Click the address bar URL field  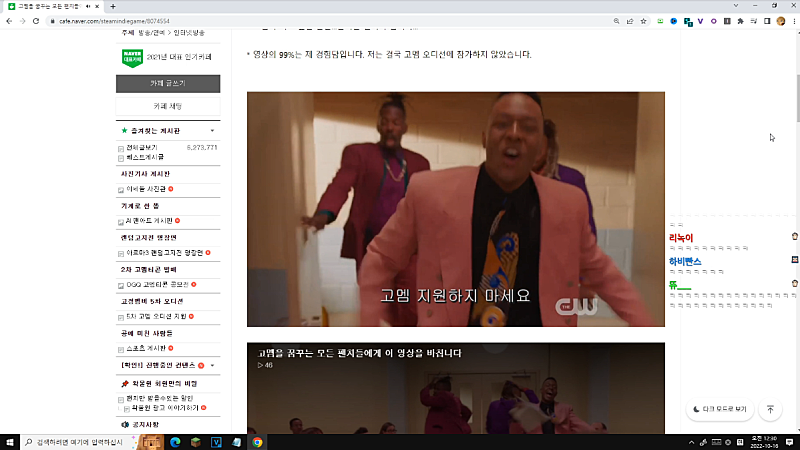click(327, 21)
